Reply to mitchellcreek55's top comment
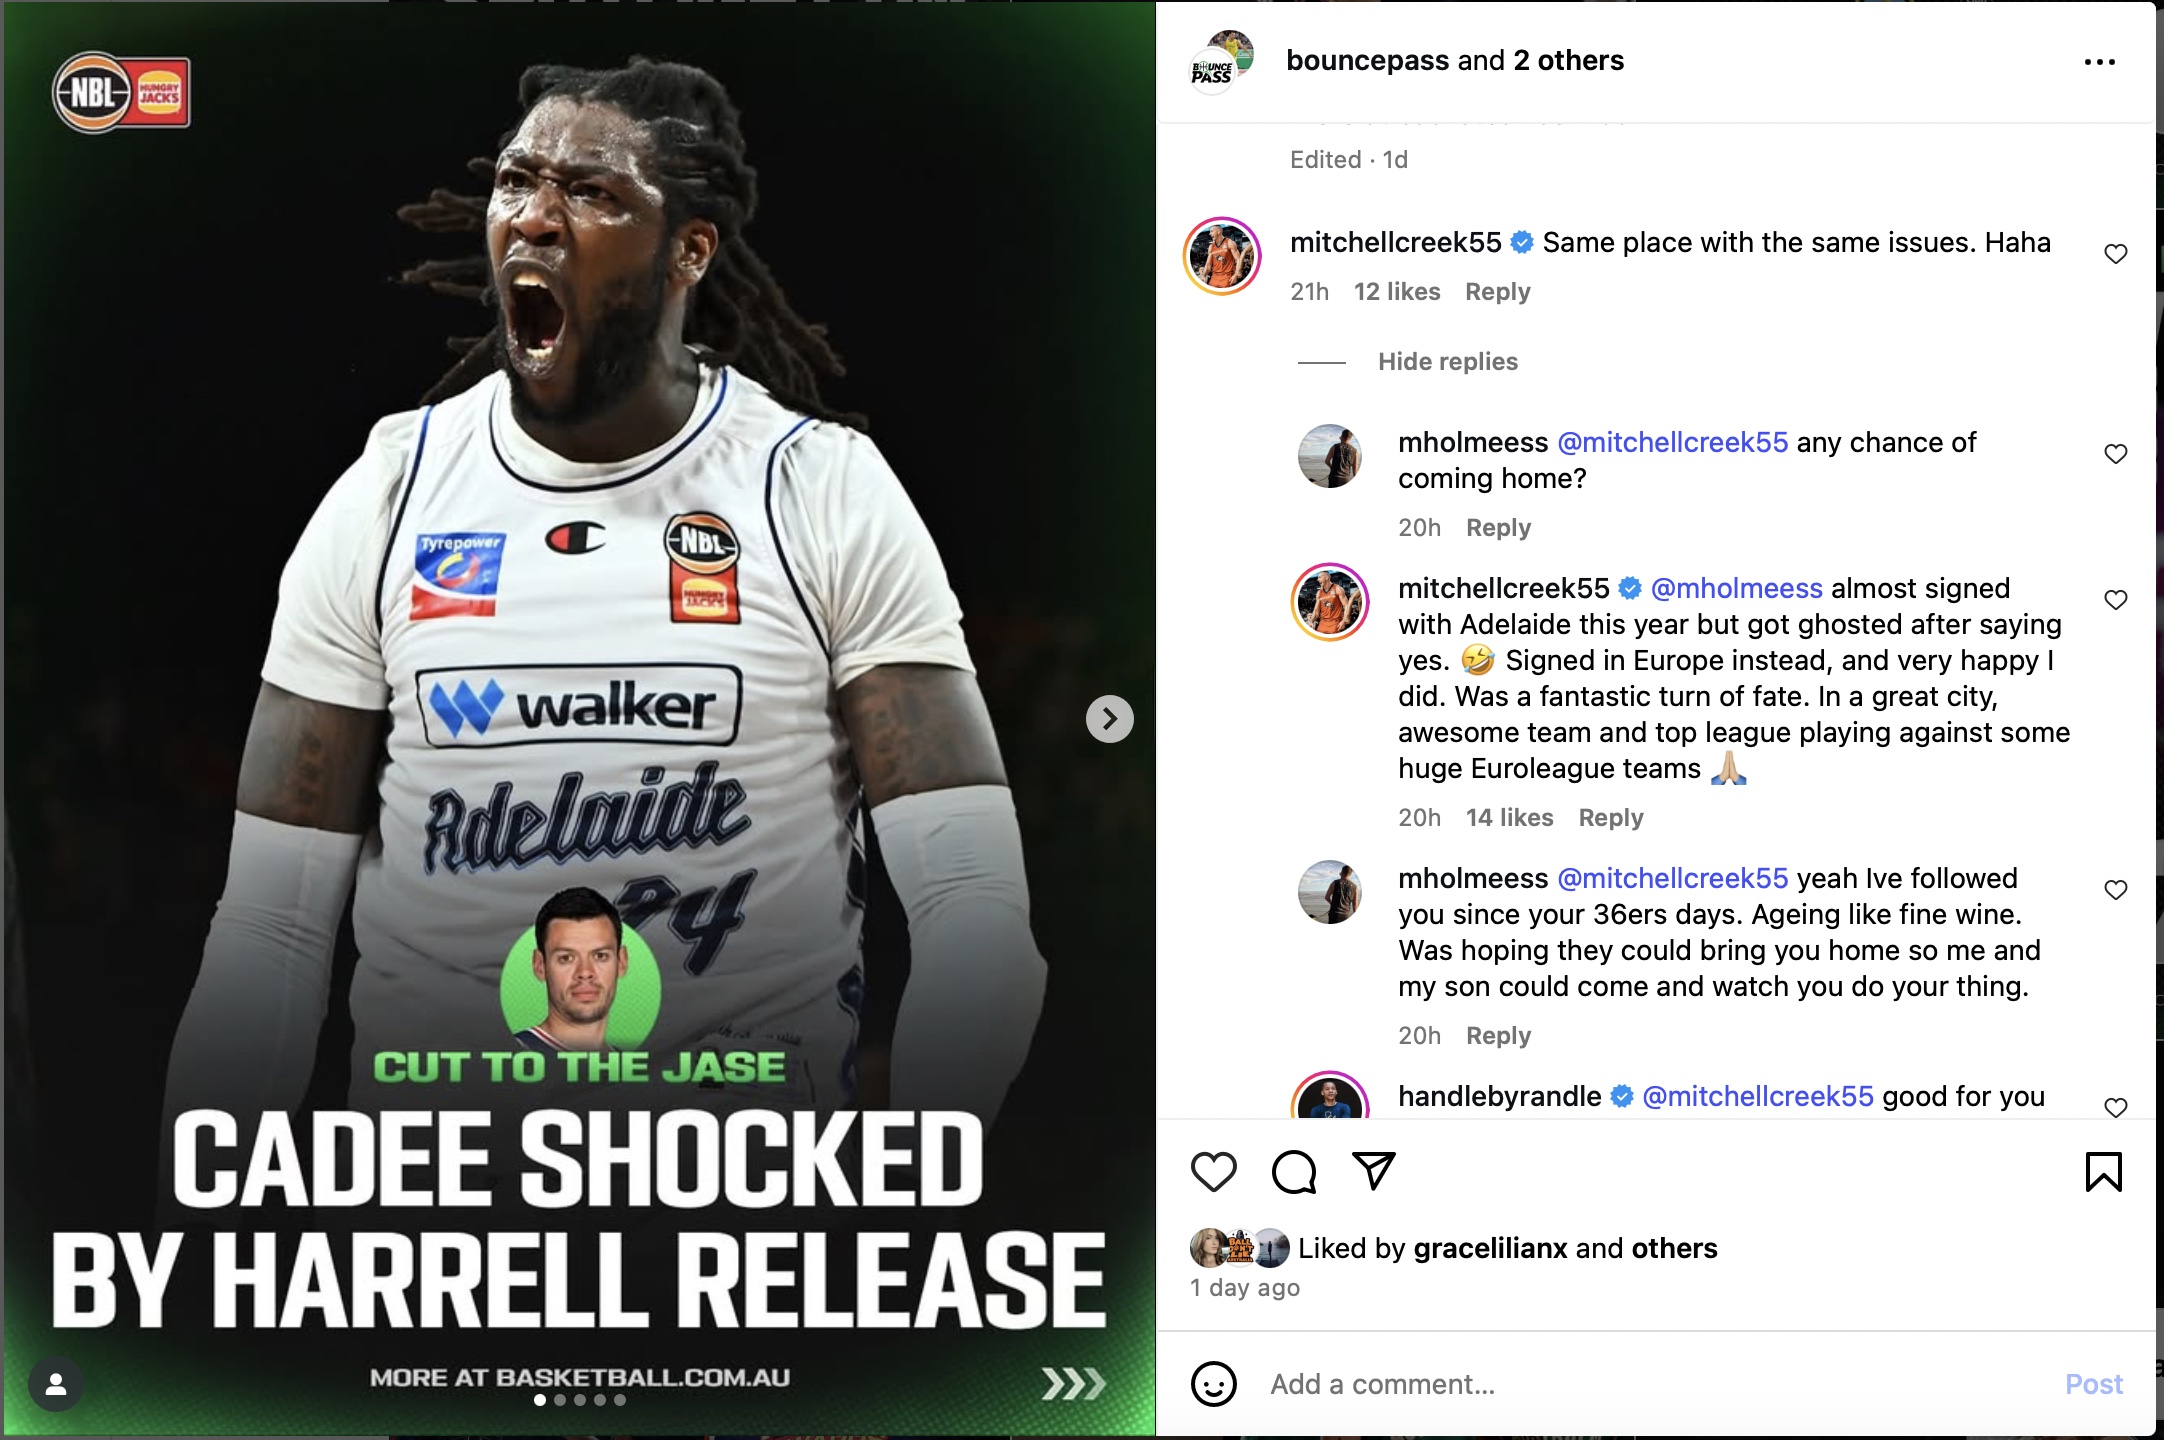2164x1440 pixels. (1497, 292)
